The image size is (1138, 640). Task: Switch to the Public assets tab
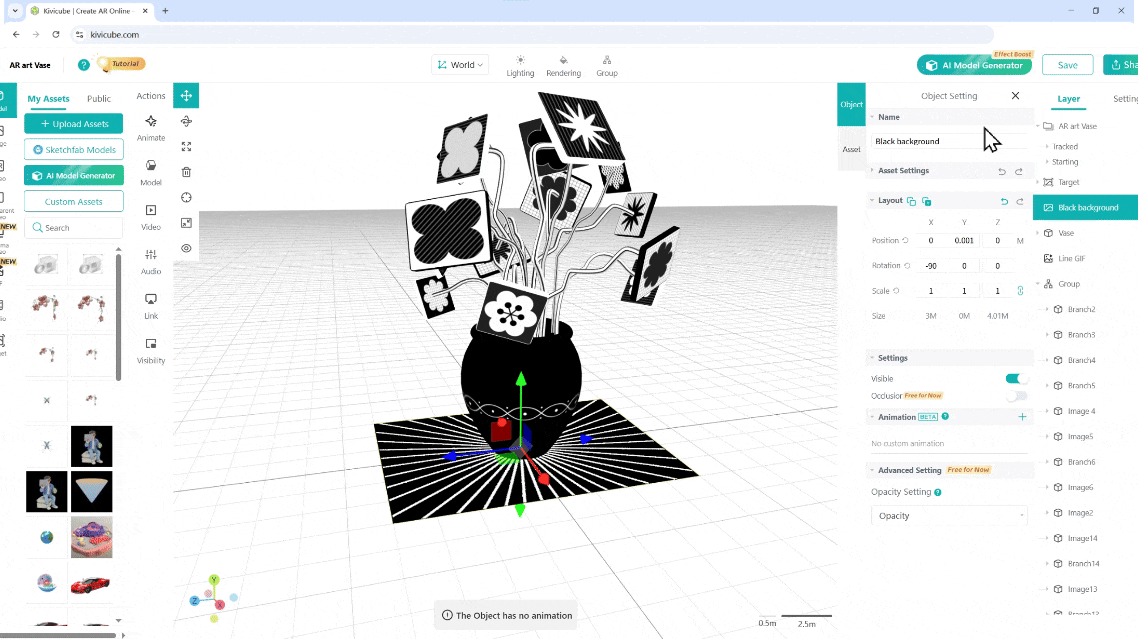(99, 99)
